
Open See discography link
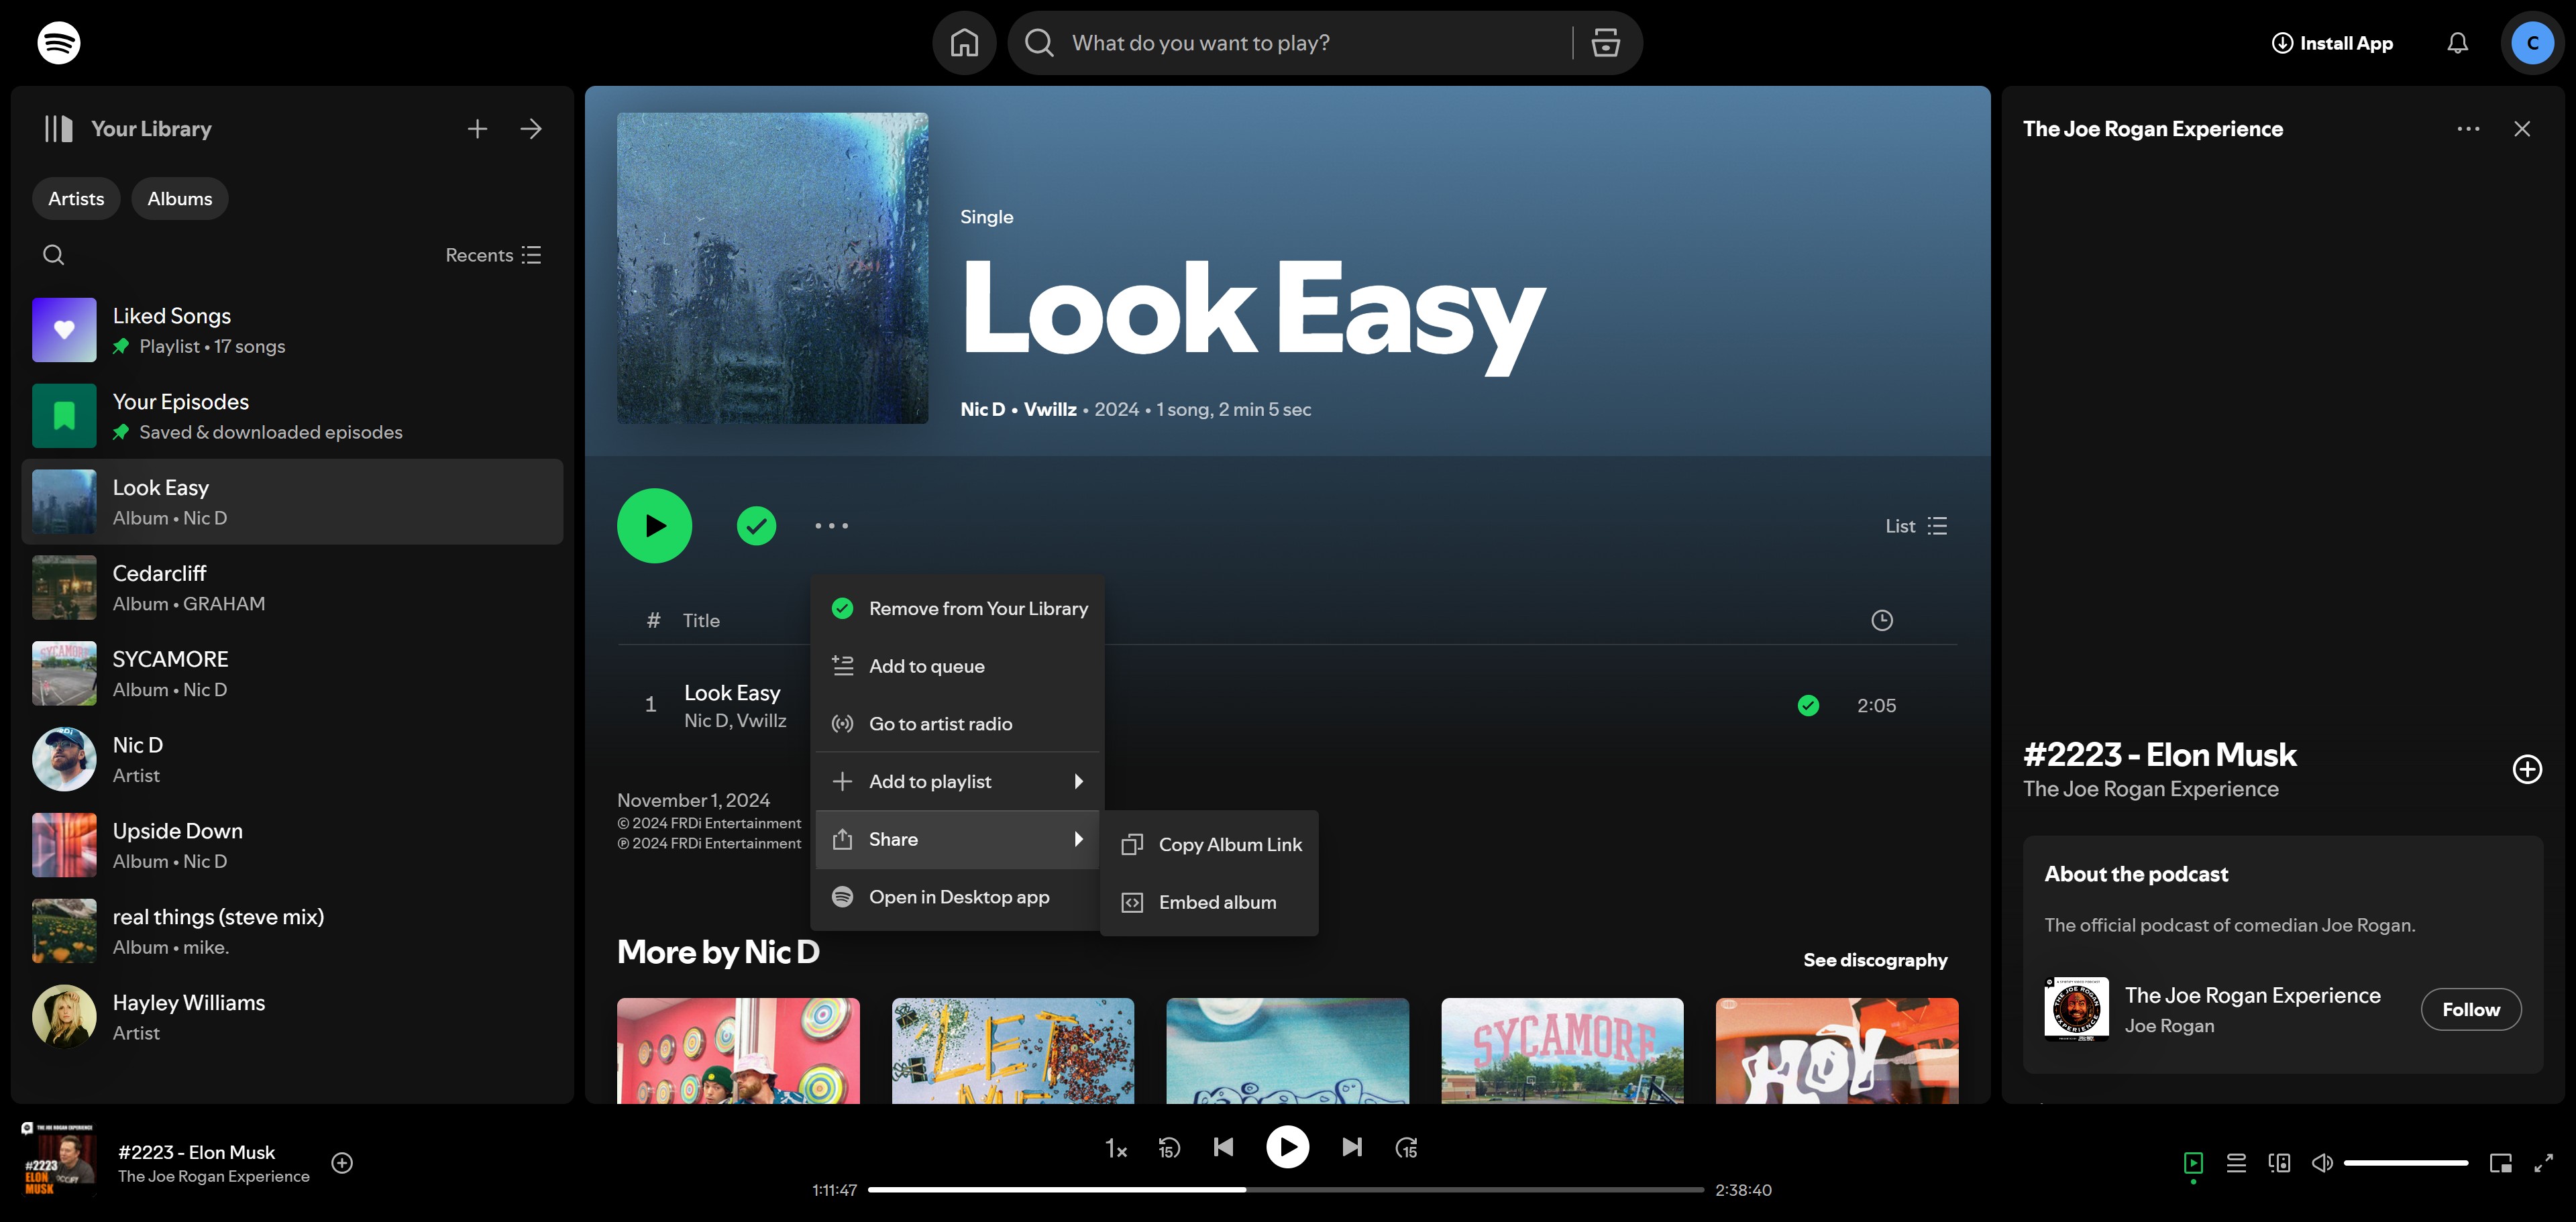click(x=1875, y=960)
